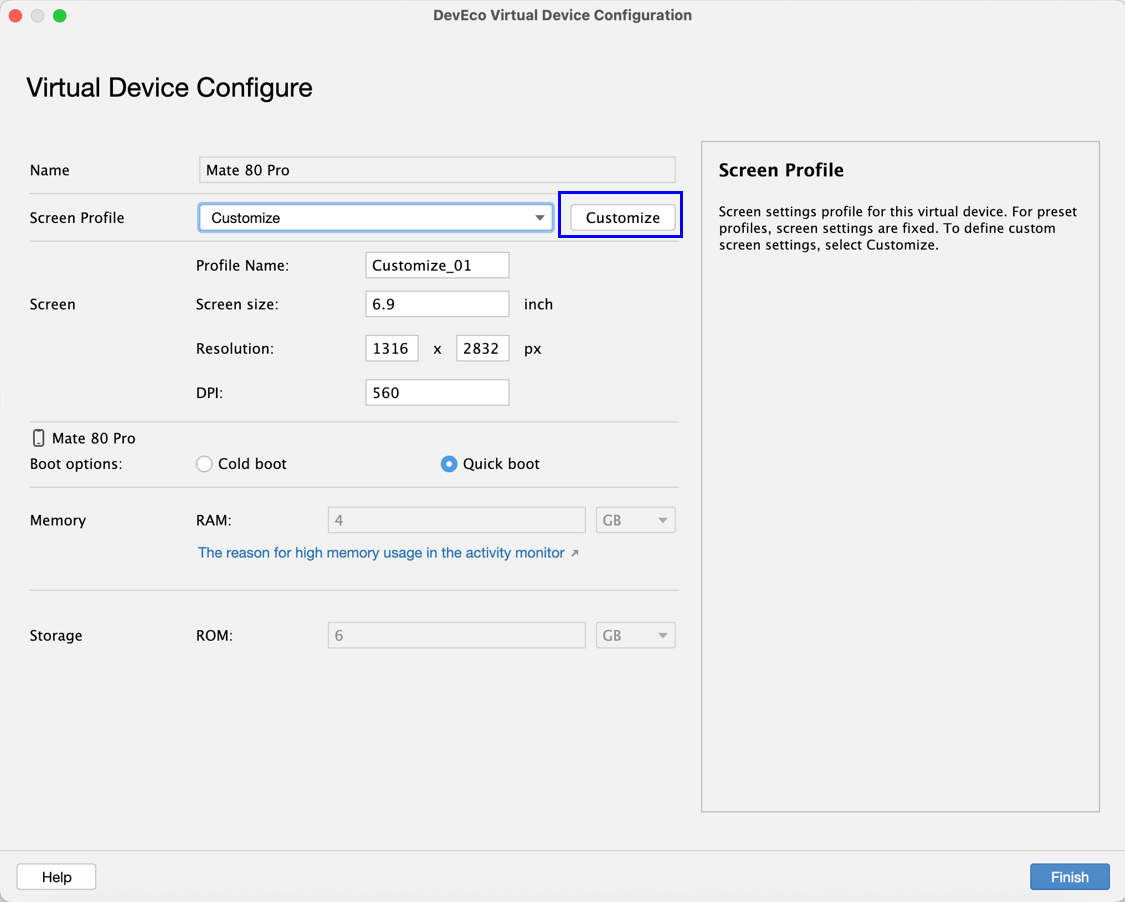1125x902 pixels.
Task: Click the device Name field
Action: click(437, 170)
